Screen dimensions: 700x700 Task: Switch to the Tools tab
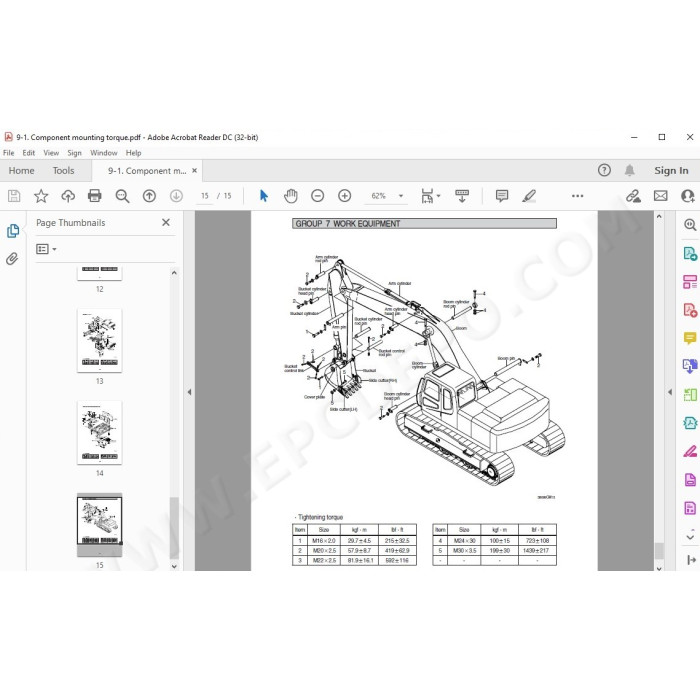pyautogui.click(x=63, y=171)
